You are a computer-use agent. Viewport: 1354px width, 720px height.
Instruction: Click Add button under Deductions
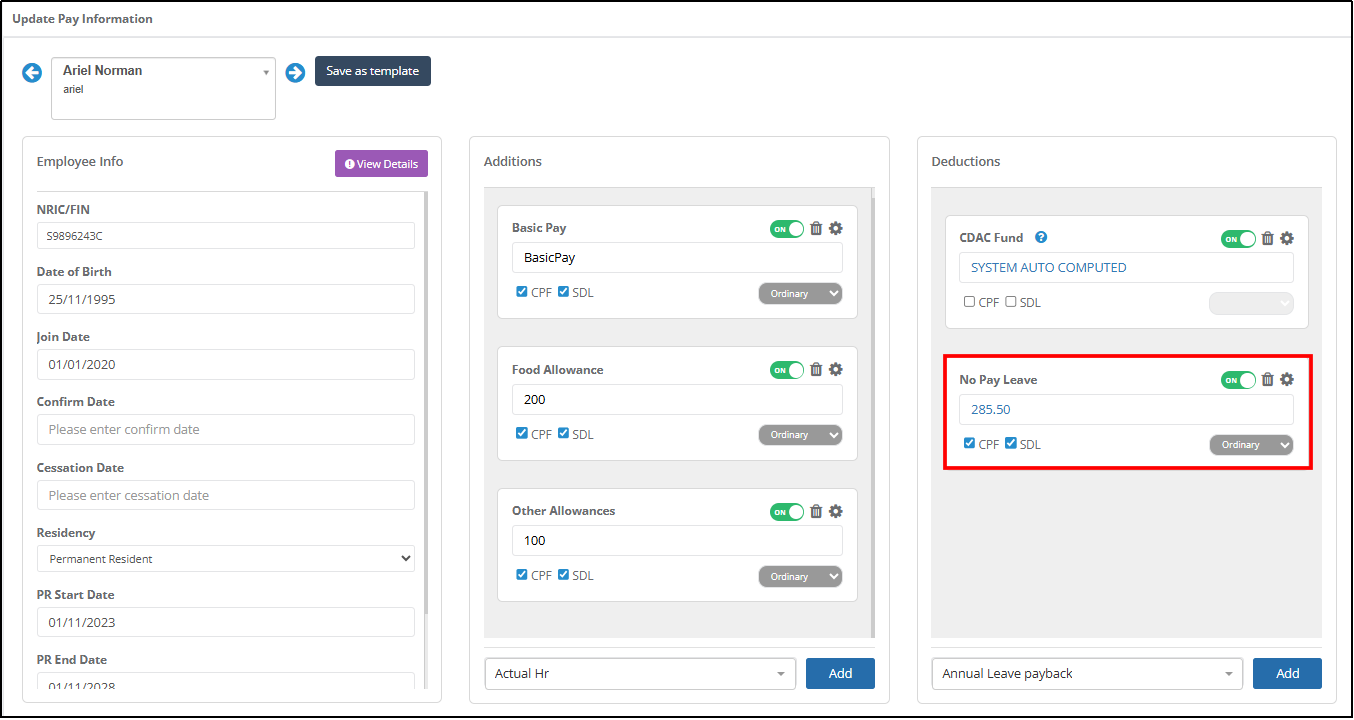pyautogui.click(x=1287, y=674)
